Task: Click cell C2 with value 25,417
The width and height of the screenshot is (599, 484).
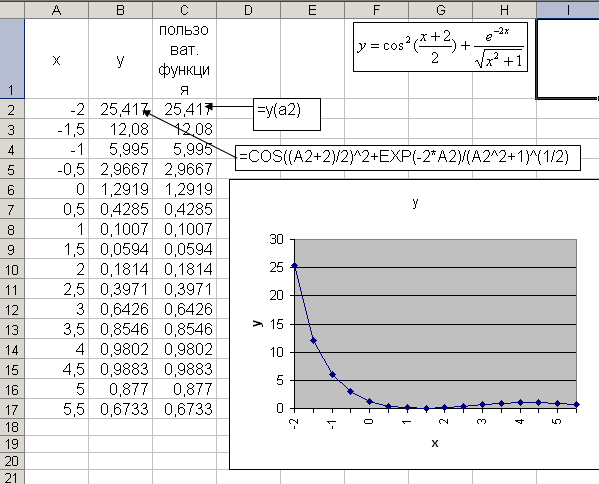Action: (184, 110)
